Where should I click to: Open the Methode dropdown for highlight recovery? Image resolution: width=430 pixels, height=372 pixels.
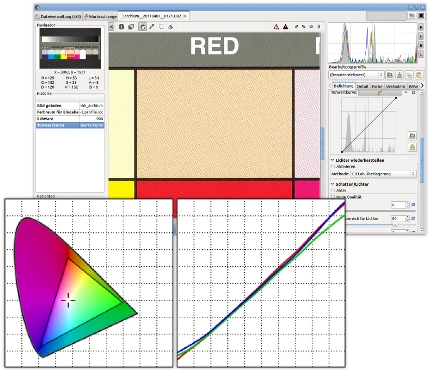point(383,174)
